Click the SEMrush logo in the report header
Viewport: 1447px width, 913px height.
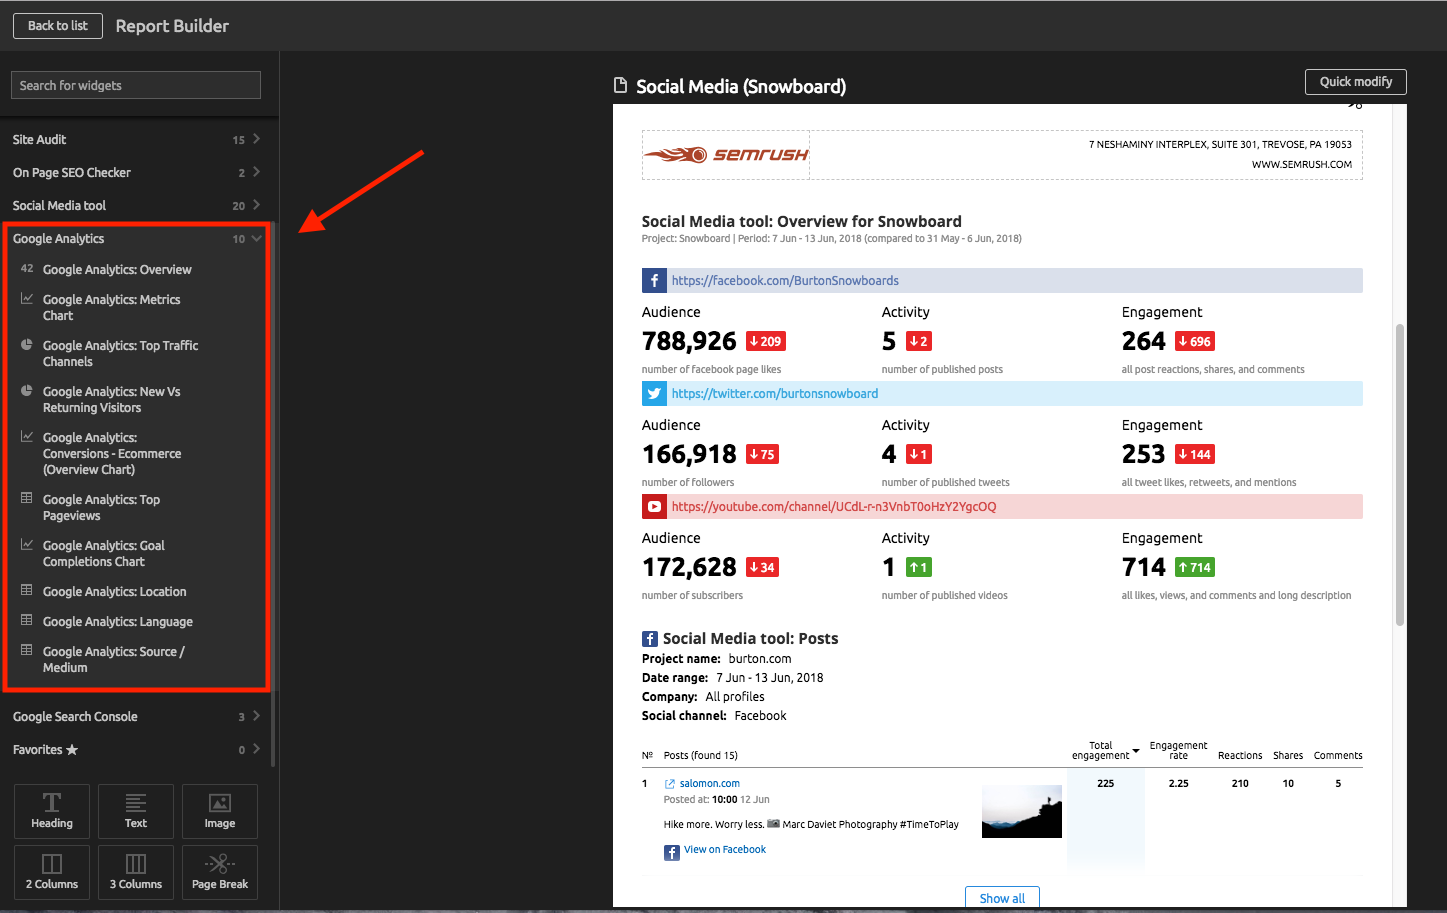726,155
